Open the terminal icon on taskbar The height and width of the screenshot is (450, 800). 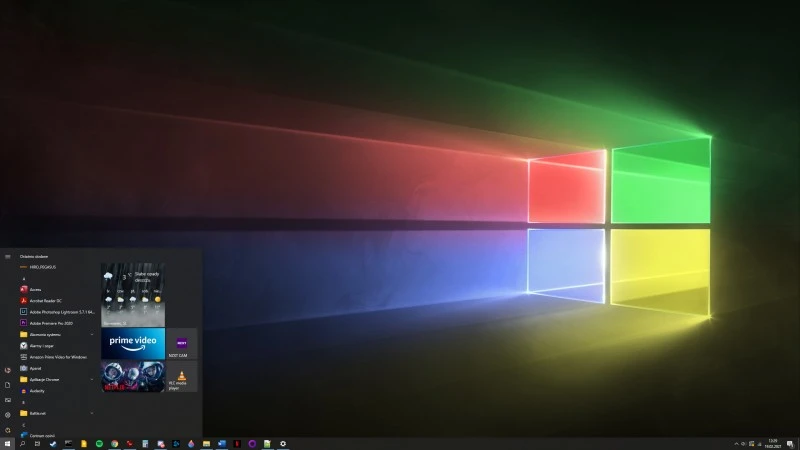[68, 444]
